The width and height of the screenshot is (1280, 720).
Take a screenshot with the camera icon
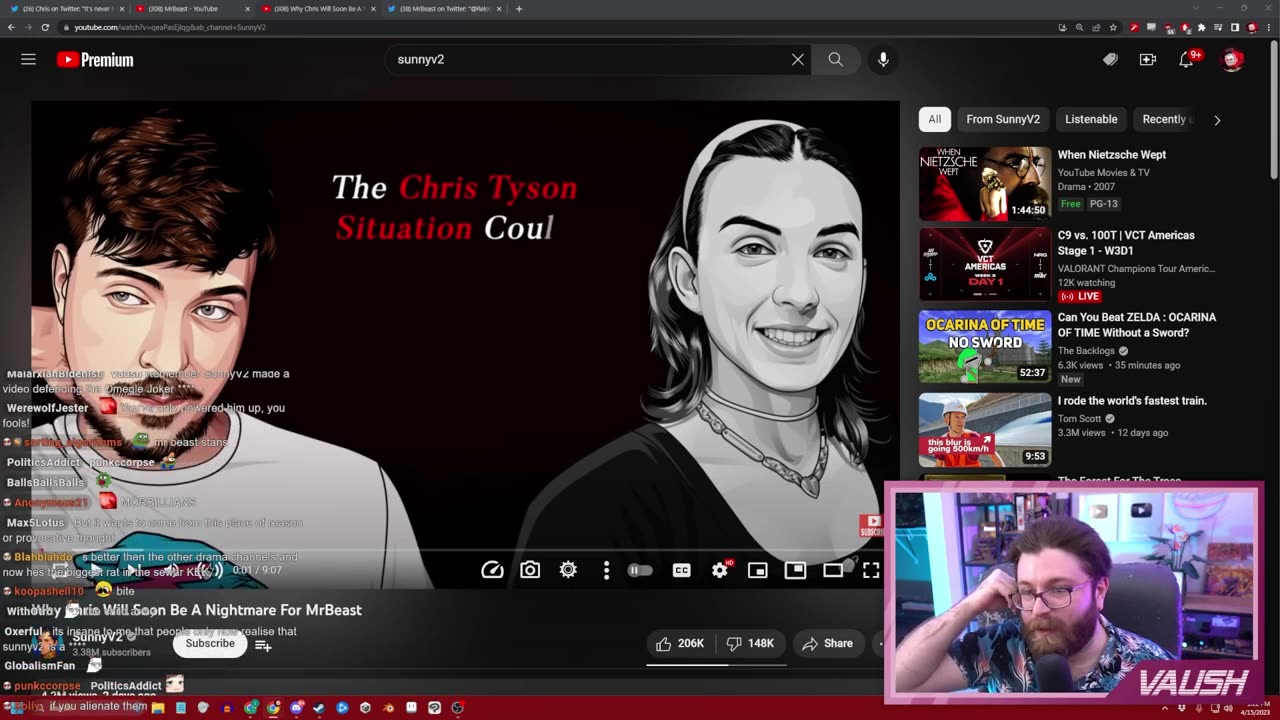[530, 570]
